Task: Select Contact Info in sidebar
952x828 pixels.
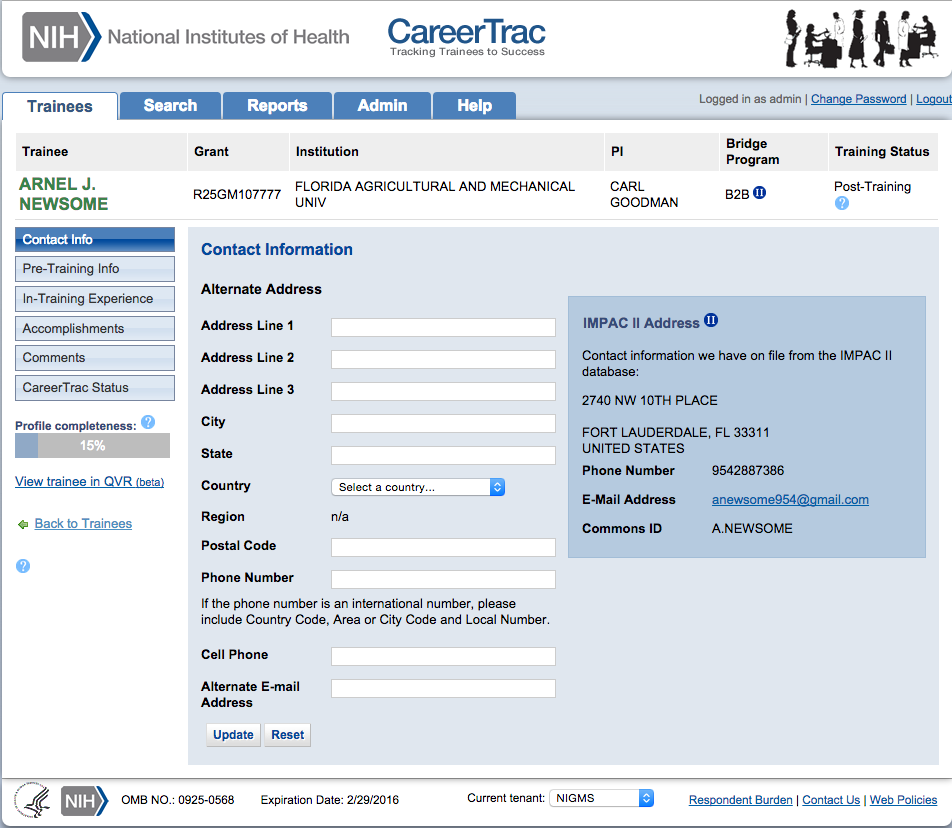Action: pyautogui.click(x=95, y=239)
